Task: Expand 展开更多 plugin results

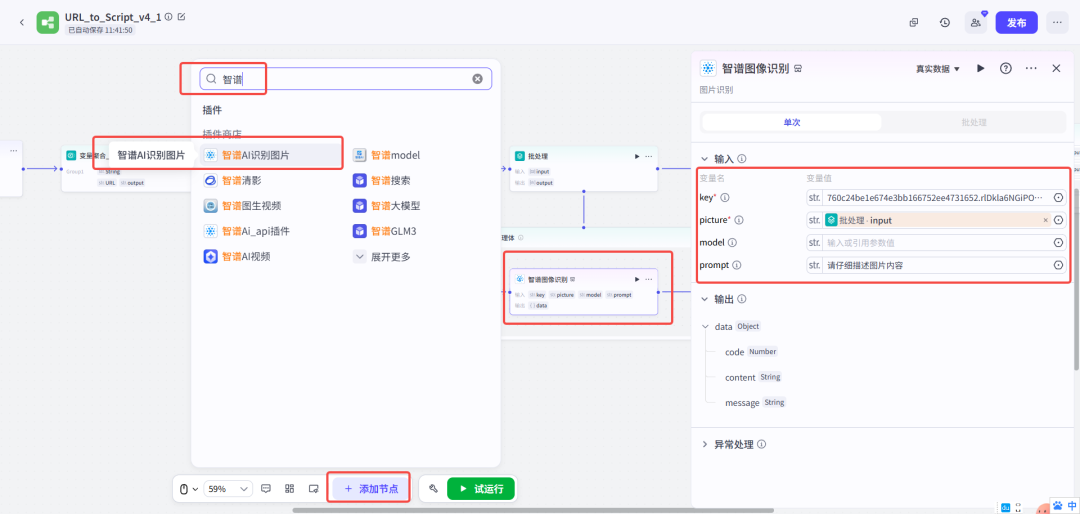Action: coord(383,257)
